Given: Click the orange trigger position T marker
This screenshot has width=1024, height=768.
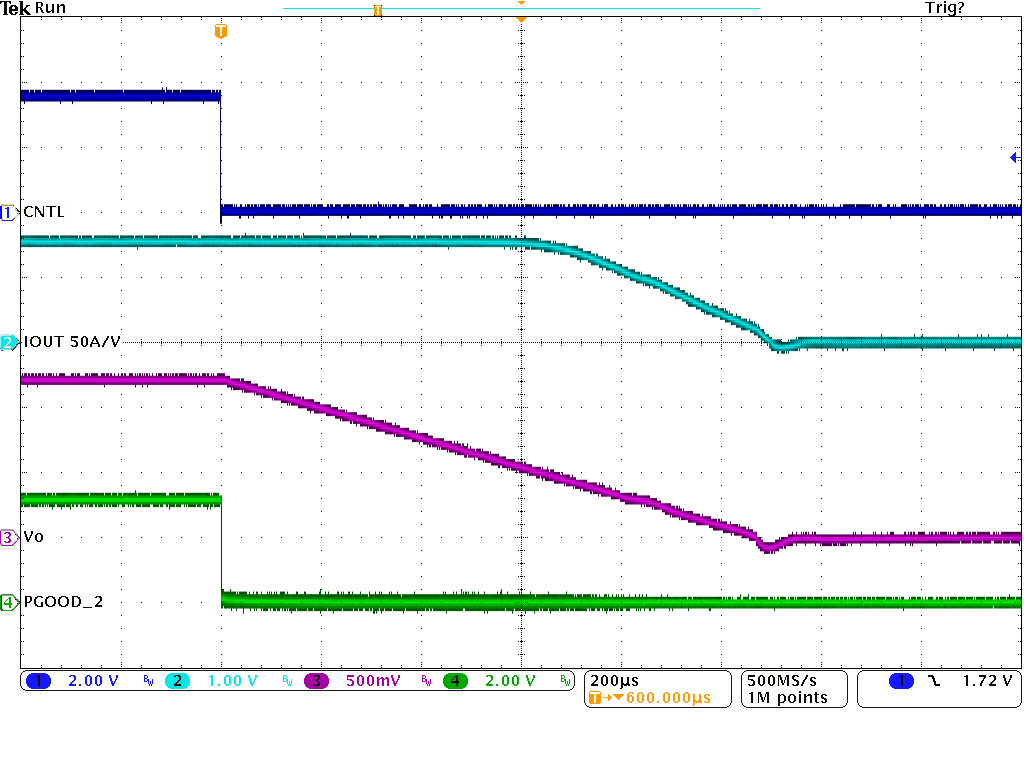Looking at the screenshot, I should (221, 32).
